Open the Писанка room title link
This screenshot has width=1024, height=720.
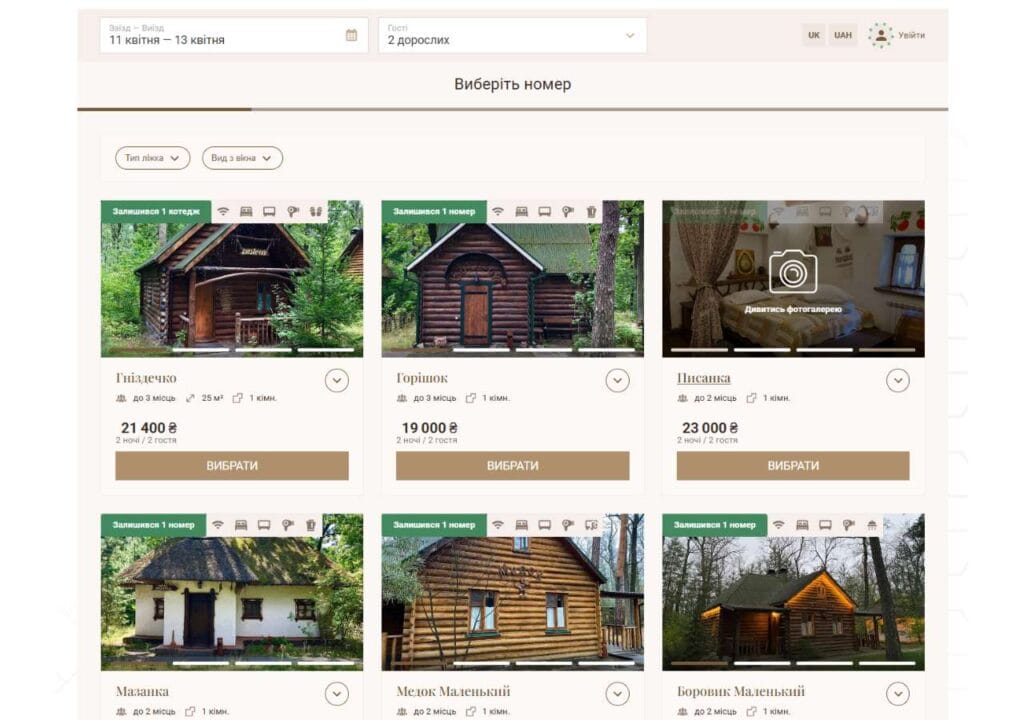click(703, 378)
